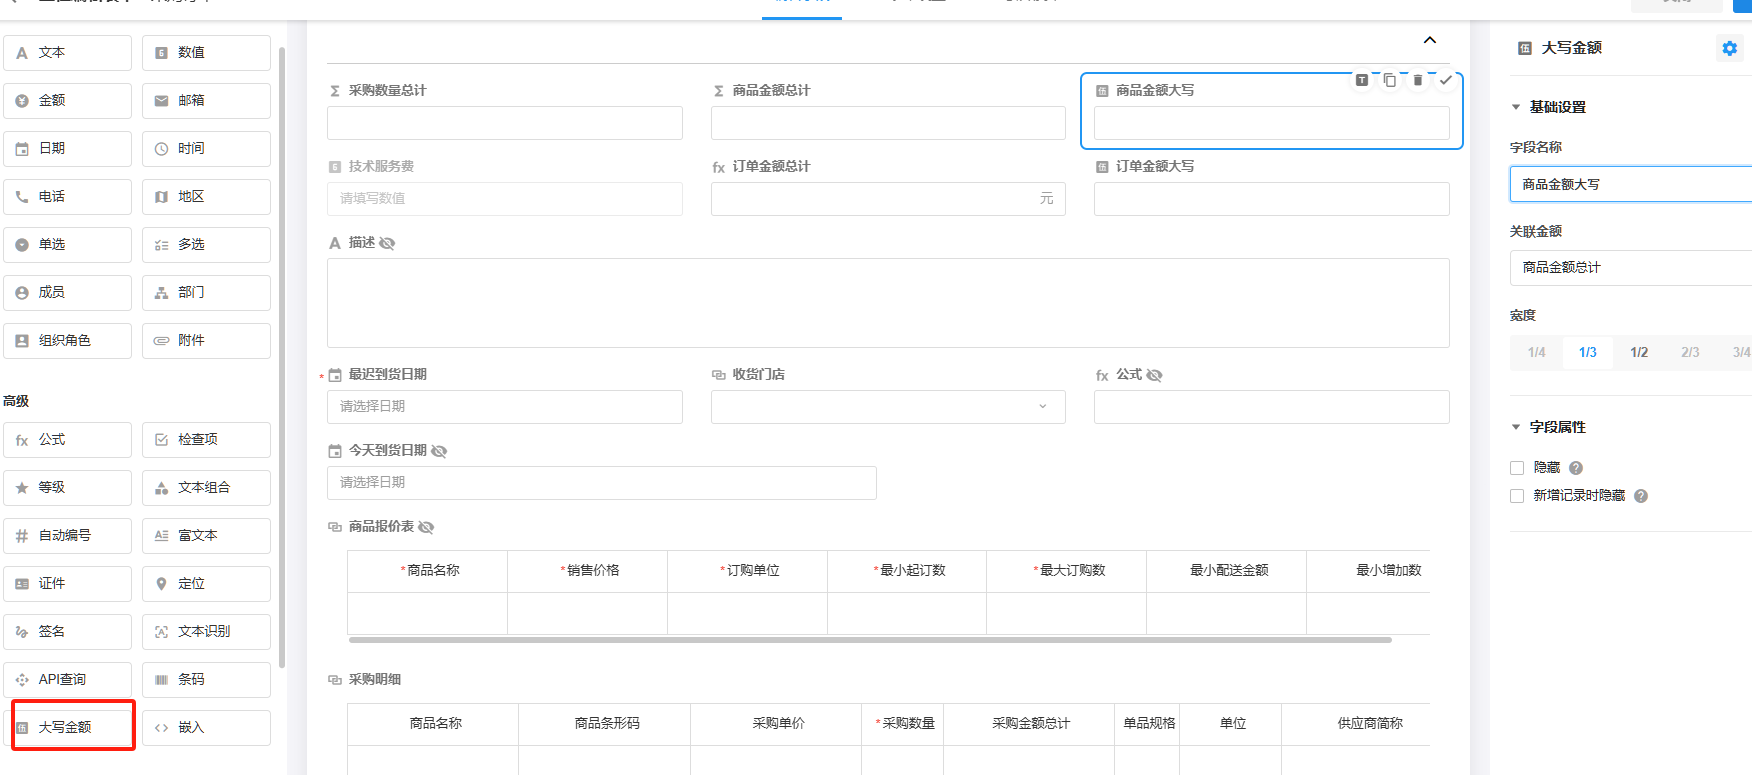Click the help icon next to 隐藏
The height and width of the screenshot is (775, 1752).
click(1576, 468)
